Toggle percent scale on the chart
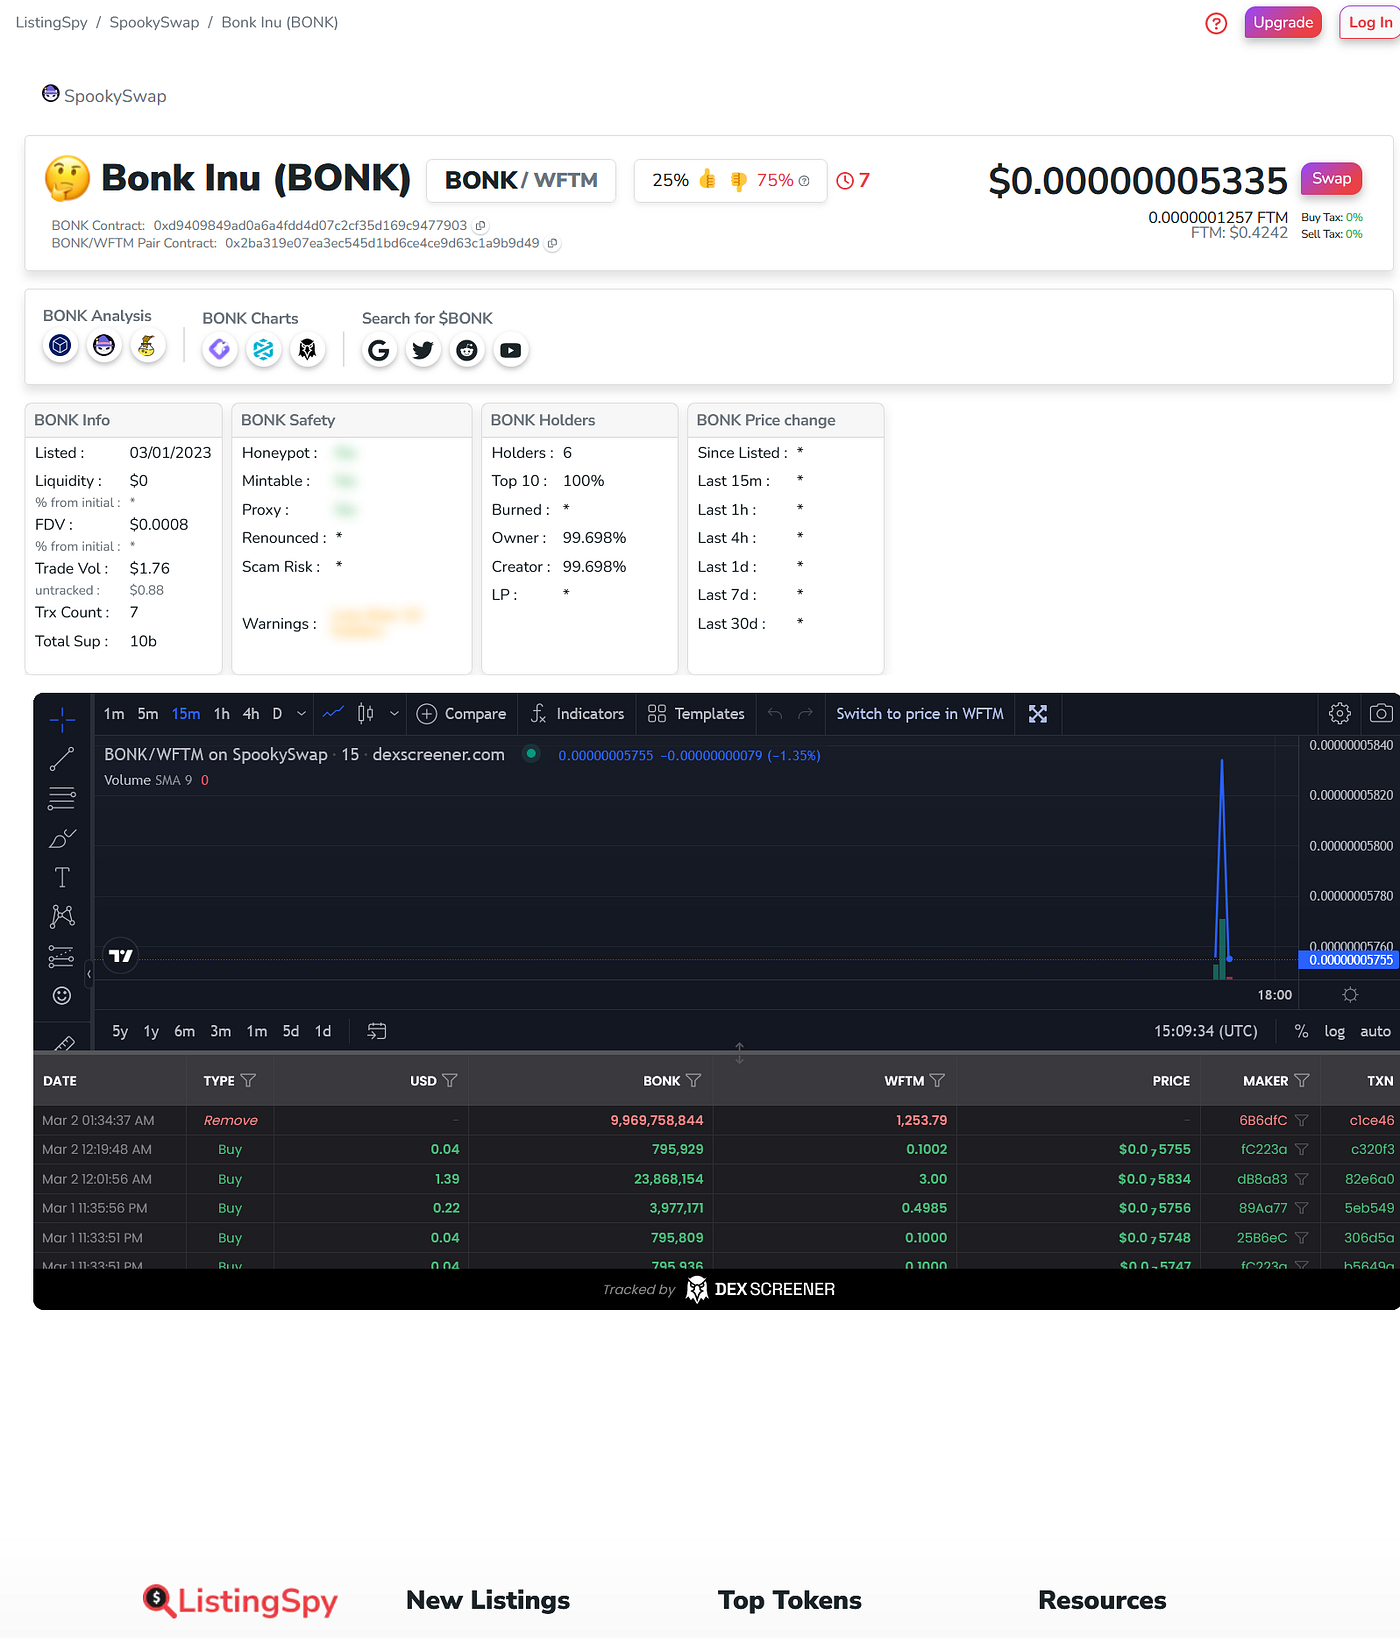Image resolution: width=1400 pixels, height=1638 pixels. [1301, 1031]
